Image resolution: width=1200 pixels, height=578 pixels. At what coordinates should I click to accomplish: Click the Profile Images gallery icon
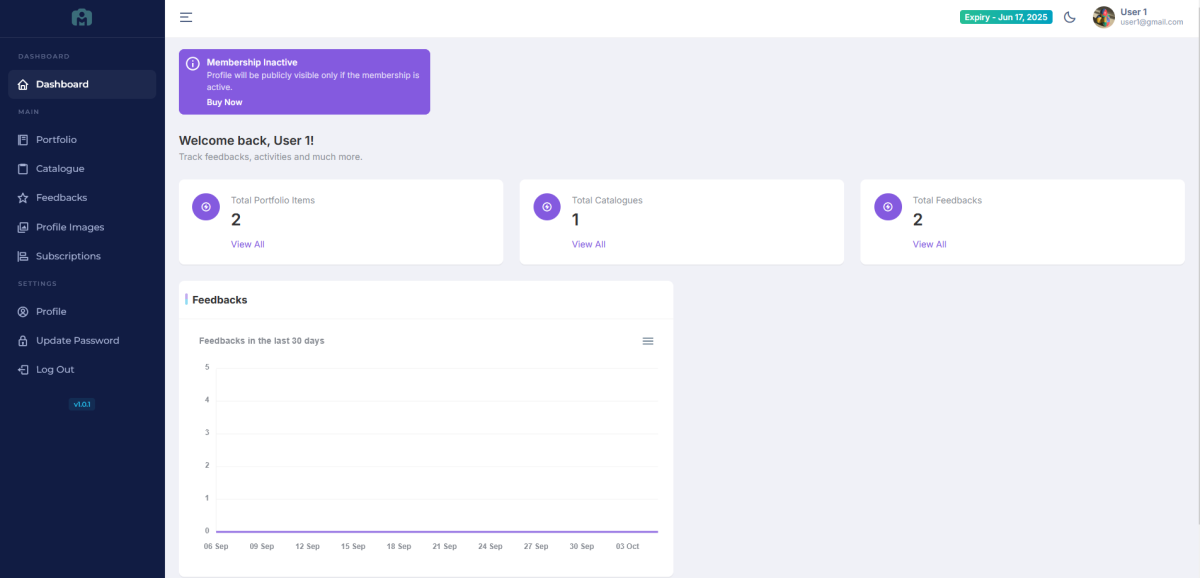click(23, 227)
